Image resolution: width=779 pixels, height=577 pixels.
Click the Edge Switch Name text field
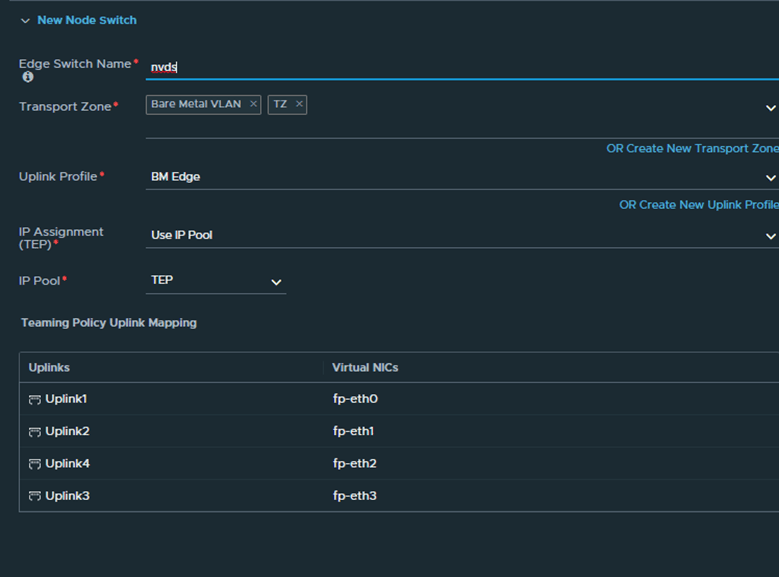click(x=460, y=67)
